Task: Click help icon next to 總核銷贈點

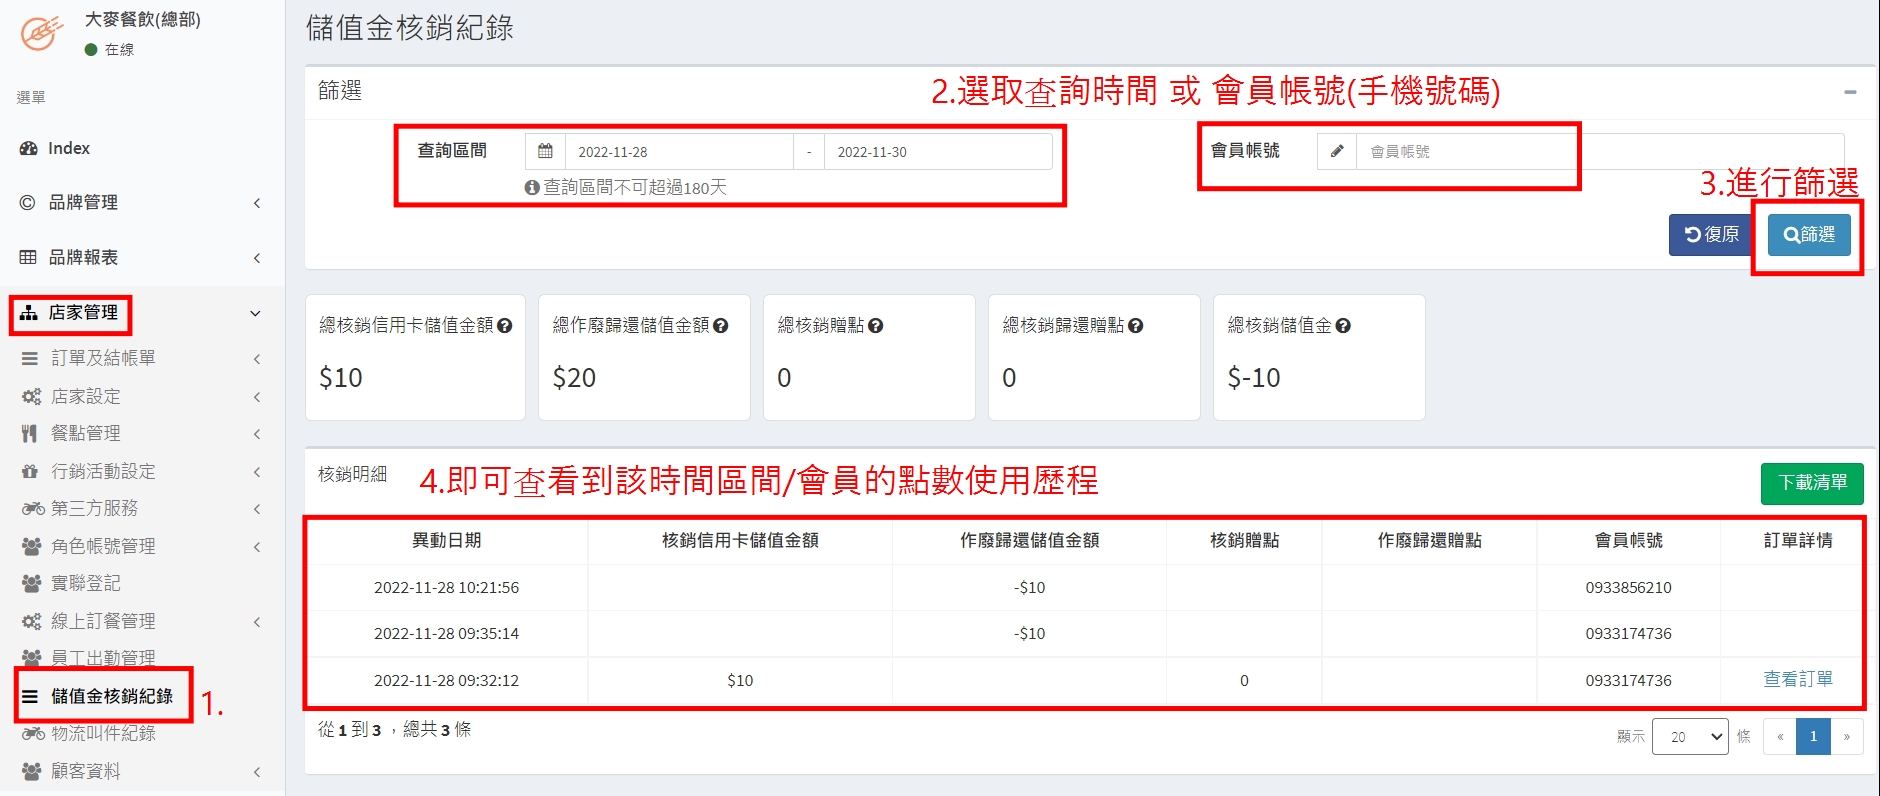Action: point(876,326)
